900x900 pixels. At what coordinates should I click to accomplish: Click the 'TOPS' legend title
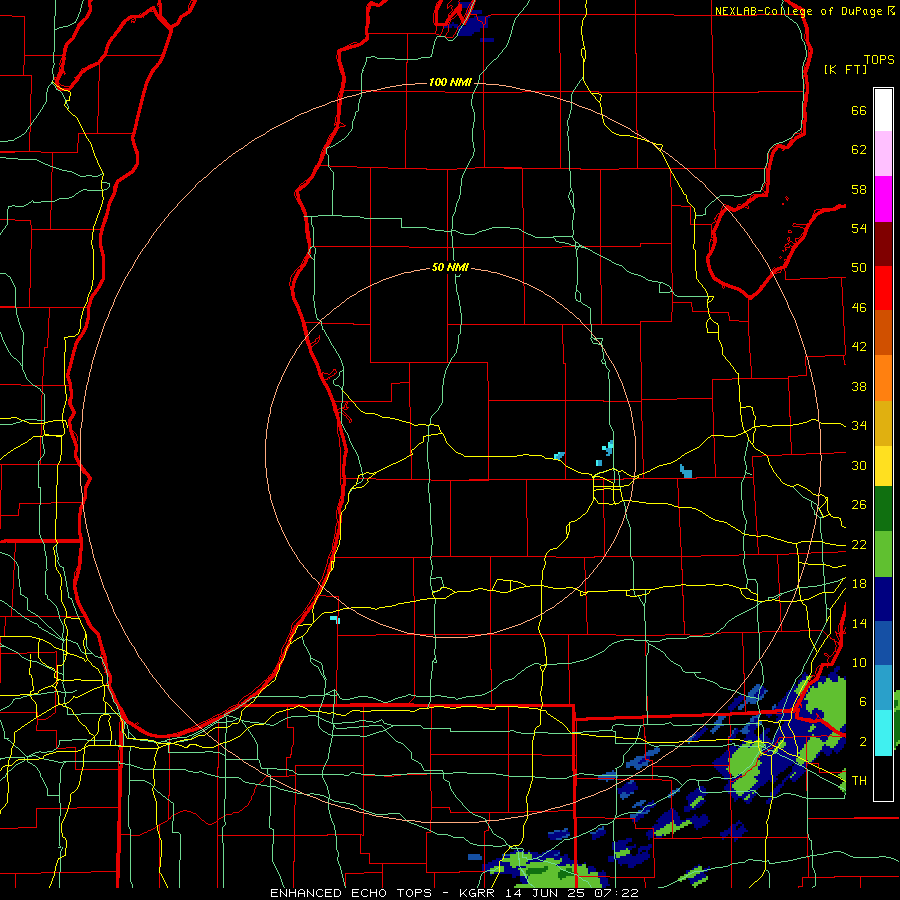(x=879, y=60)
